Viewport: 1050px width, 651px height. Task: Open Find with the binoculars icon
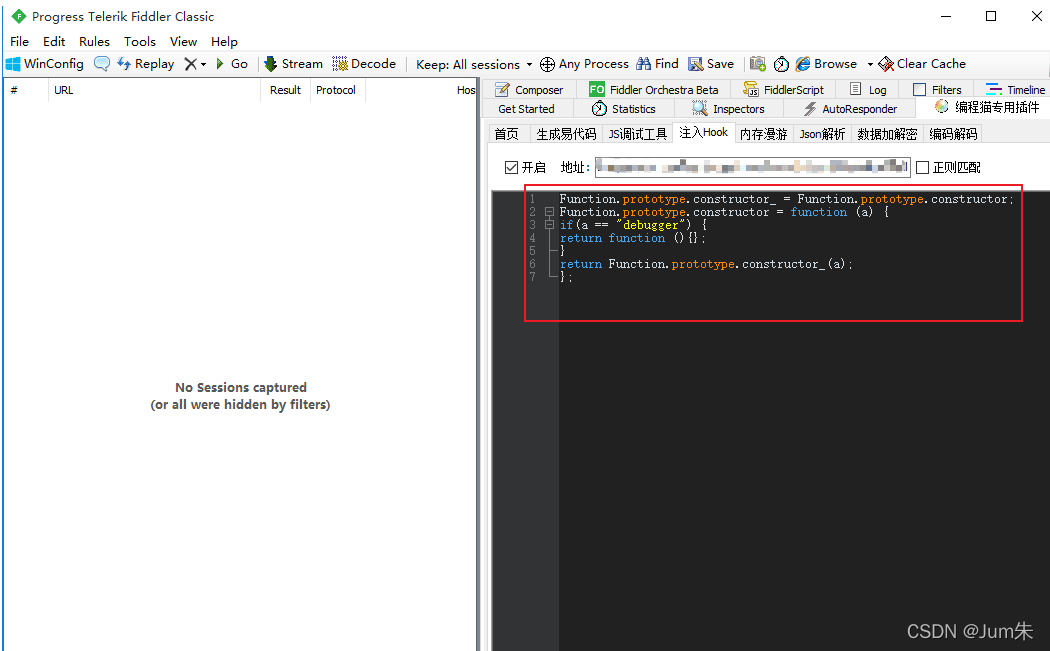(x=644, y=64)
